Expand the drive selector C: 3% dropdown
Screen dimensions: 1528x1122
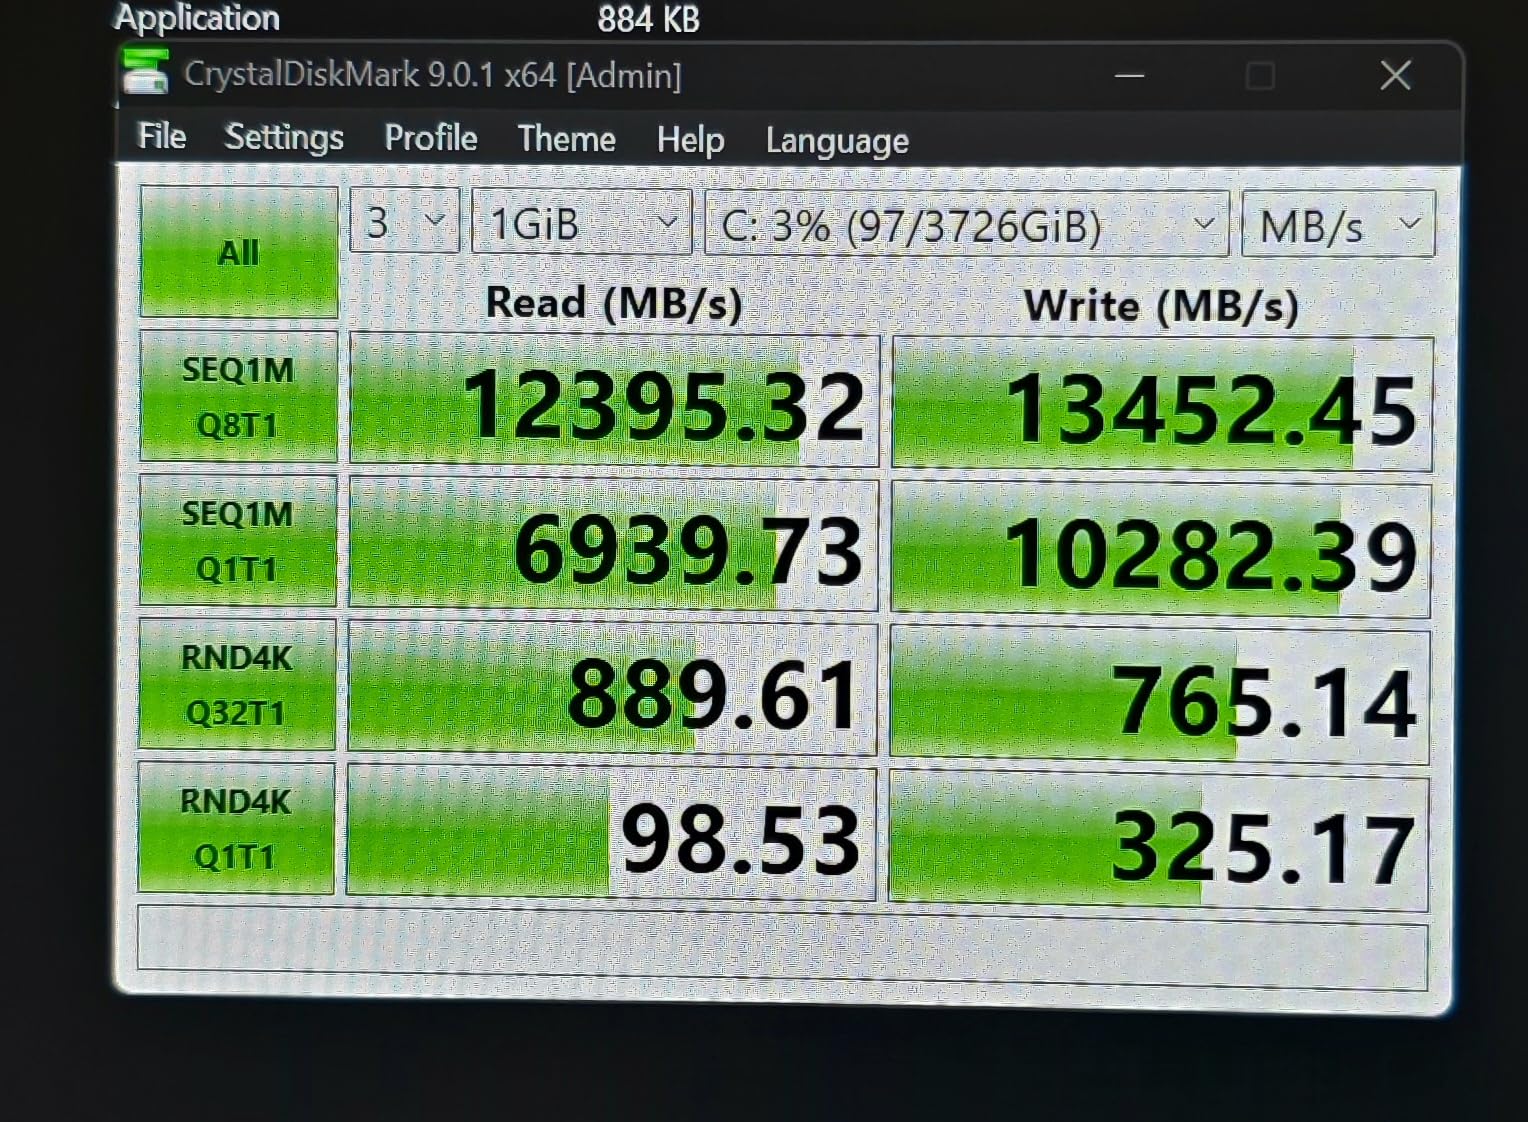tap(967, 224)
